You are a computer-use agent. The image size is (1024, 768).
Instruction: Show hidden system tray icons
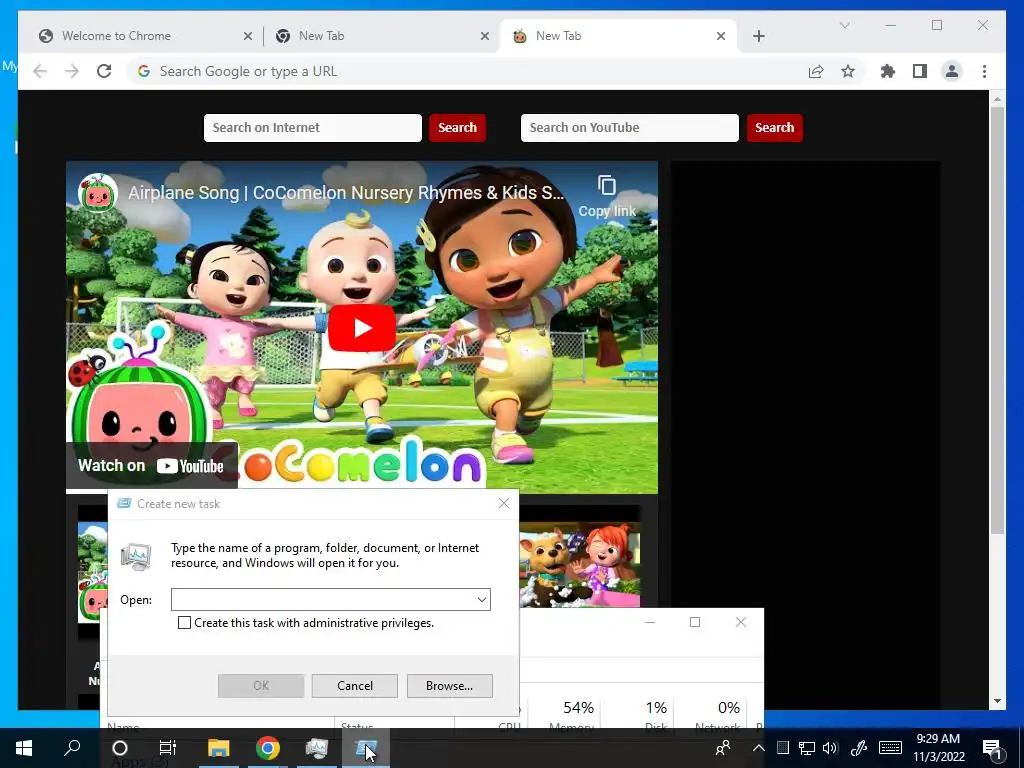758,748
